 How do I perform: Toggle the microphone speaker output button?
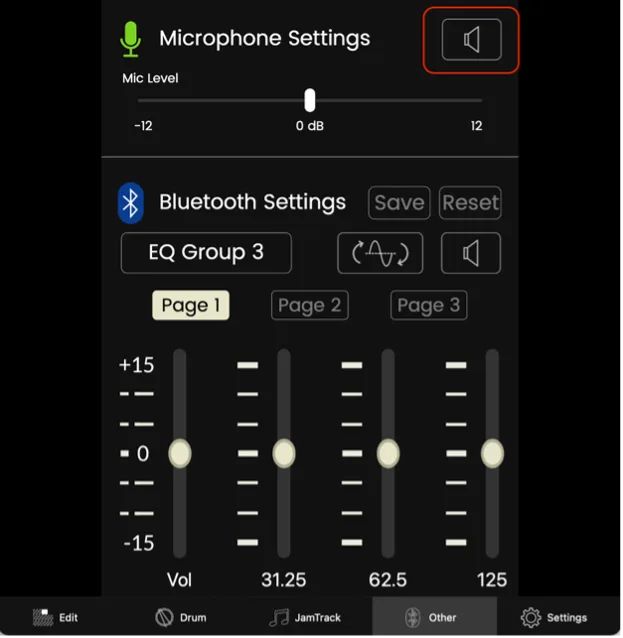(x=472, y=40)
